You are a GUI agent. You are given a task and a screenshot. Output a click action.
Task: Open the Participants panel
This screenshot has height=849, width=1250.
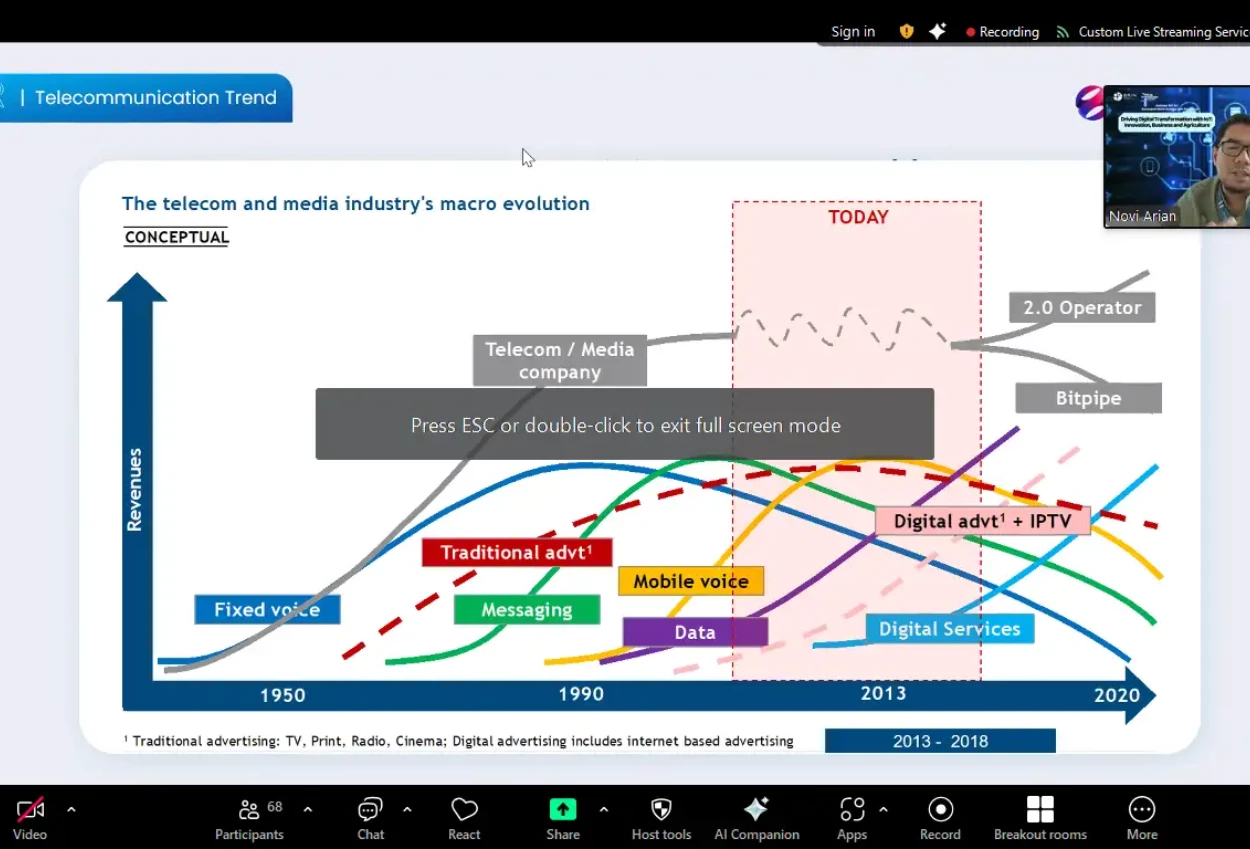pyautogui.click(x=250, y=818)
